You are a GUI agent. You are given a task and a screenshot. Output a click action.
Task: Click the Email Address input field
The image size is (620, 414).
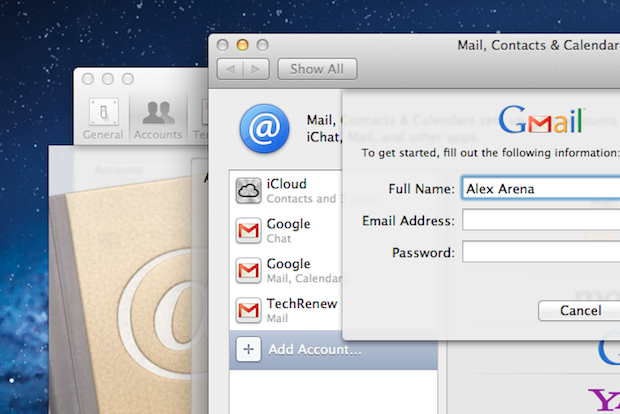pyautogui.click(x=541, y=220)
